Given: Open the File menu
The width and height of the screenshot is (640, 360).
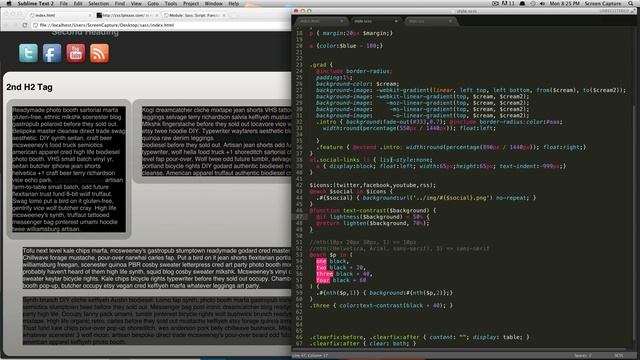Looking at the screenshot, I should 64,3.
